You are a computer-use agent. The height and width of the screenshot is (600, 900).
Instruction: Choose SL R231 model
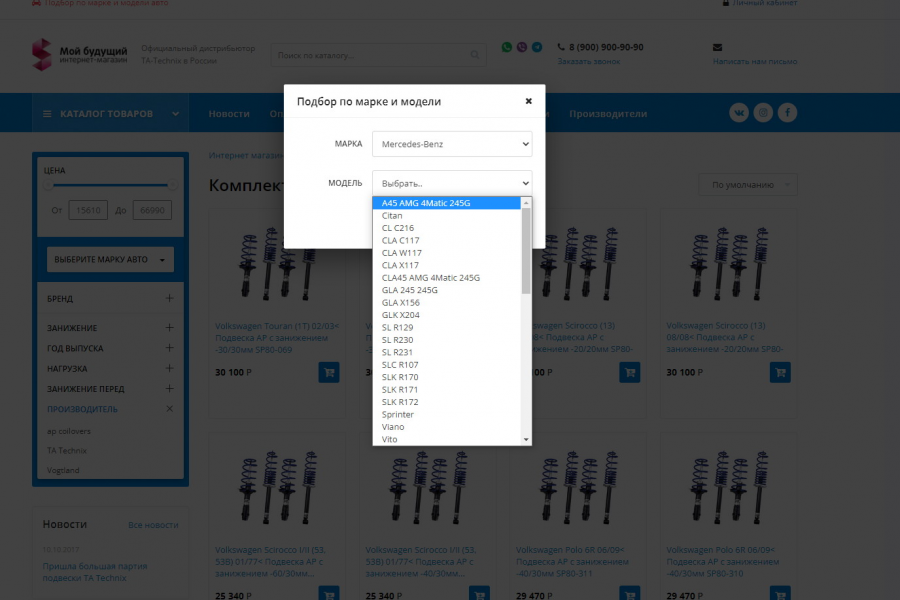[x=447, y=353]
